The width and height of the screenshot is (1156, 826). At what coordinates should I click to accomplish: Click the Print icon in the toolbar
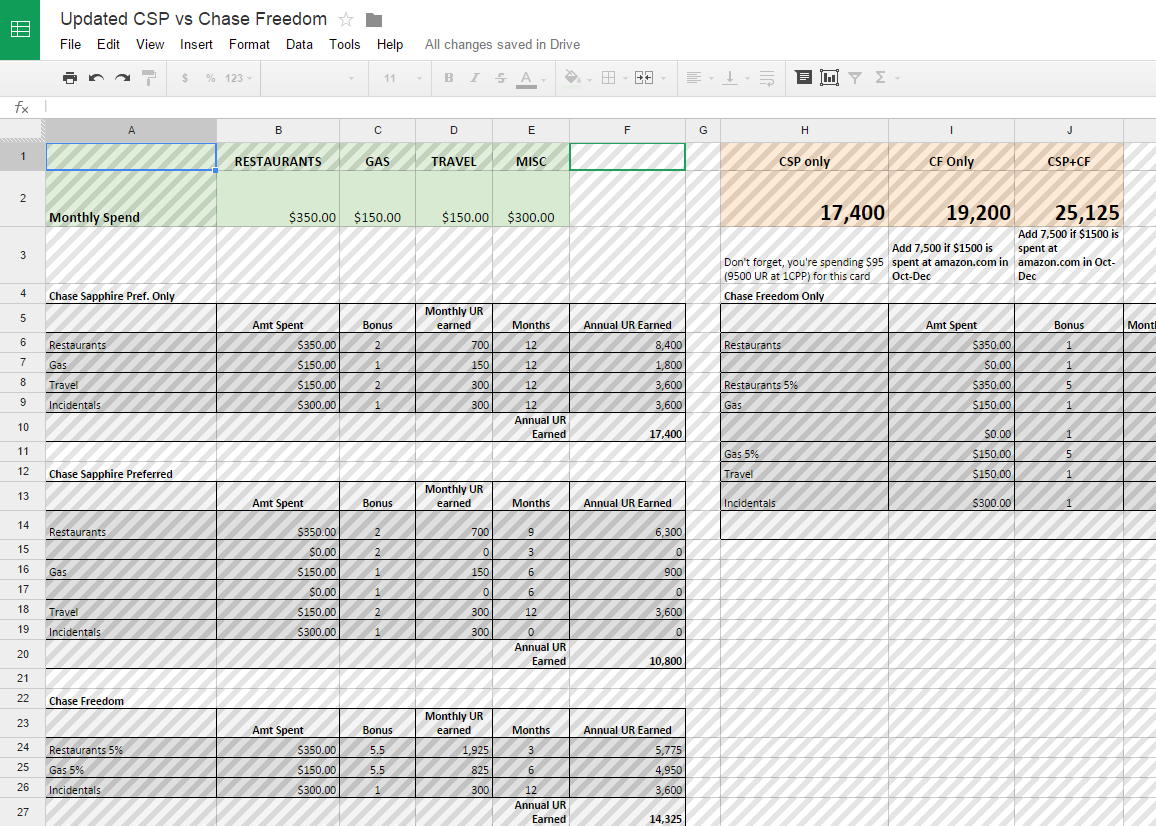pos(70,77)
